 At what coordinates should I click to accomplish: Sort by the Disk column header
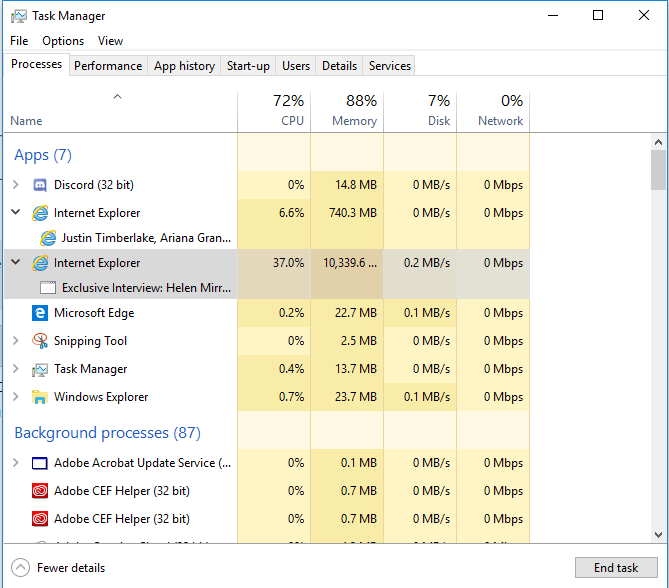[420, 111]
